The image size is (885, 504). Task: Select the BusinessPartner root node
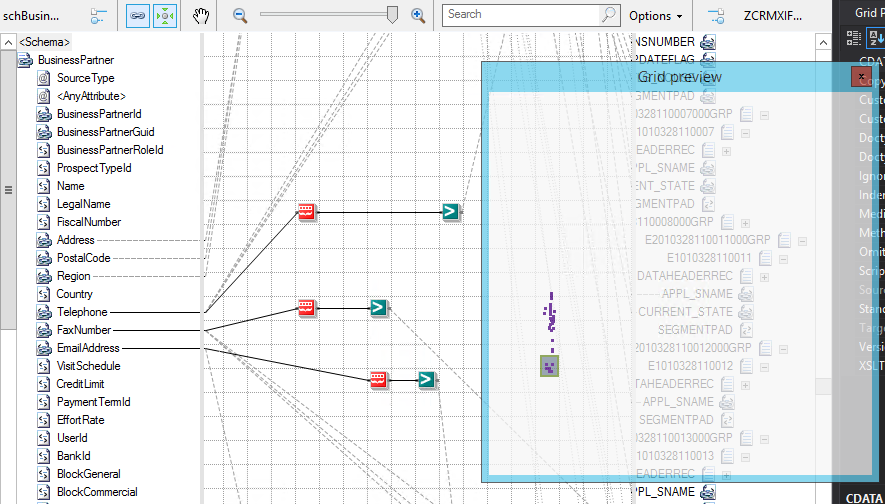tap(75, 60)
